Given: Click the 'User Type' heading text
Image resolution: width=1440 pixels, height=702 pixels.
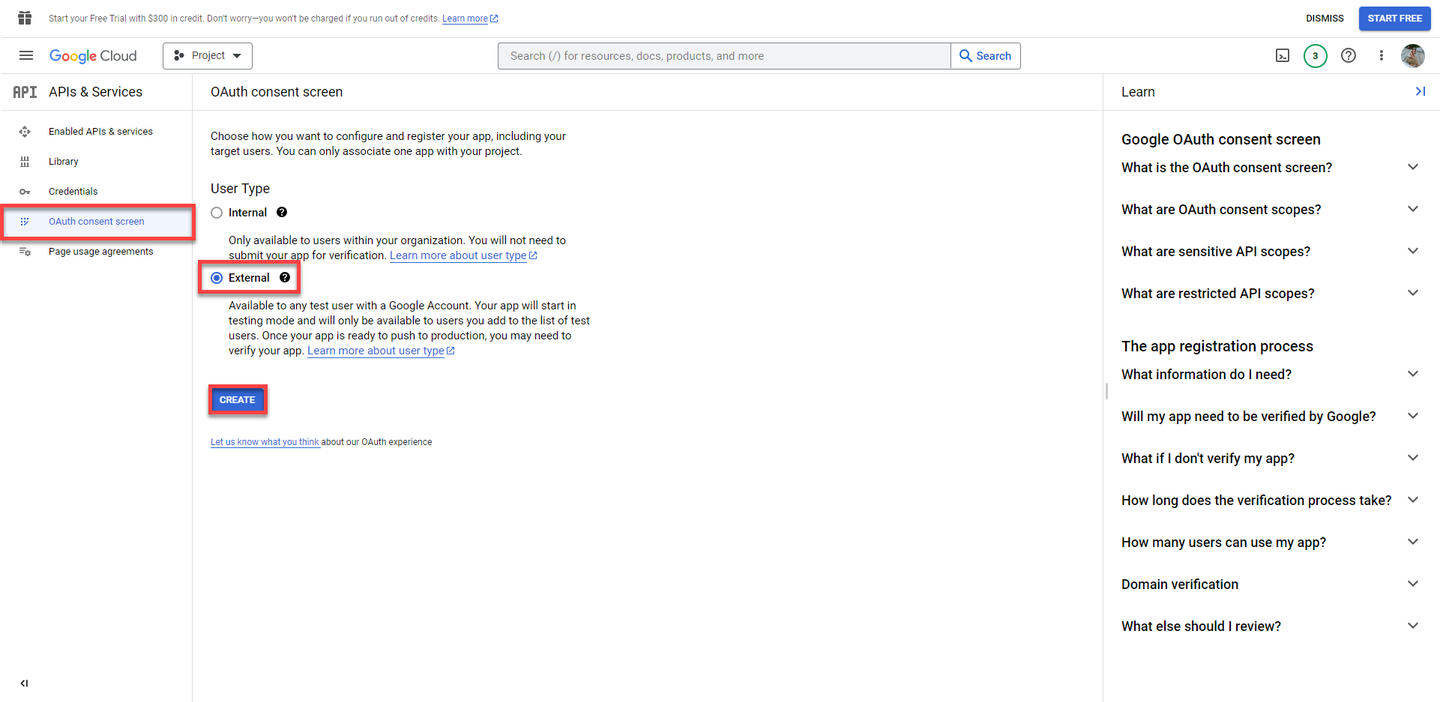Looking at the screenshot, I should (x=240, y=189).
